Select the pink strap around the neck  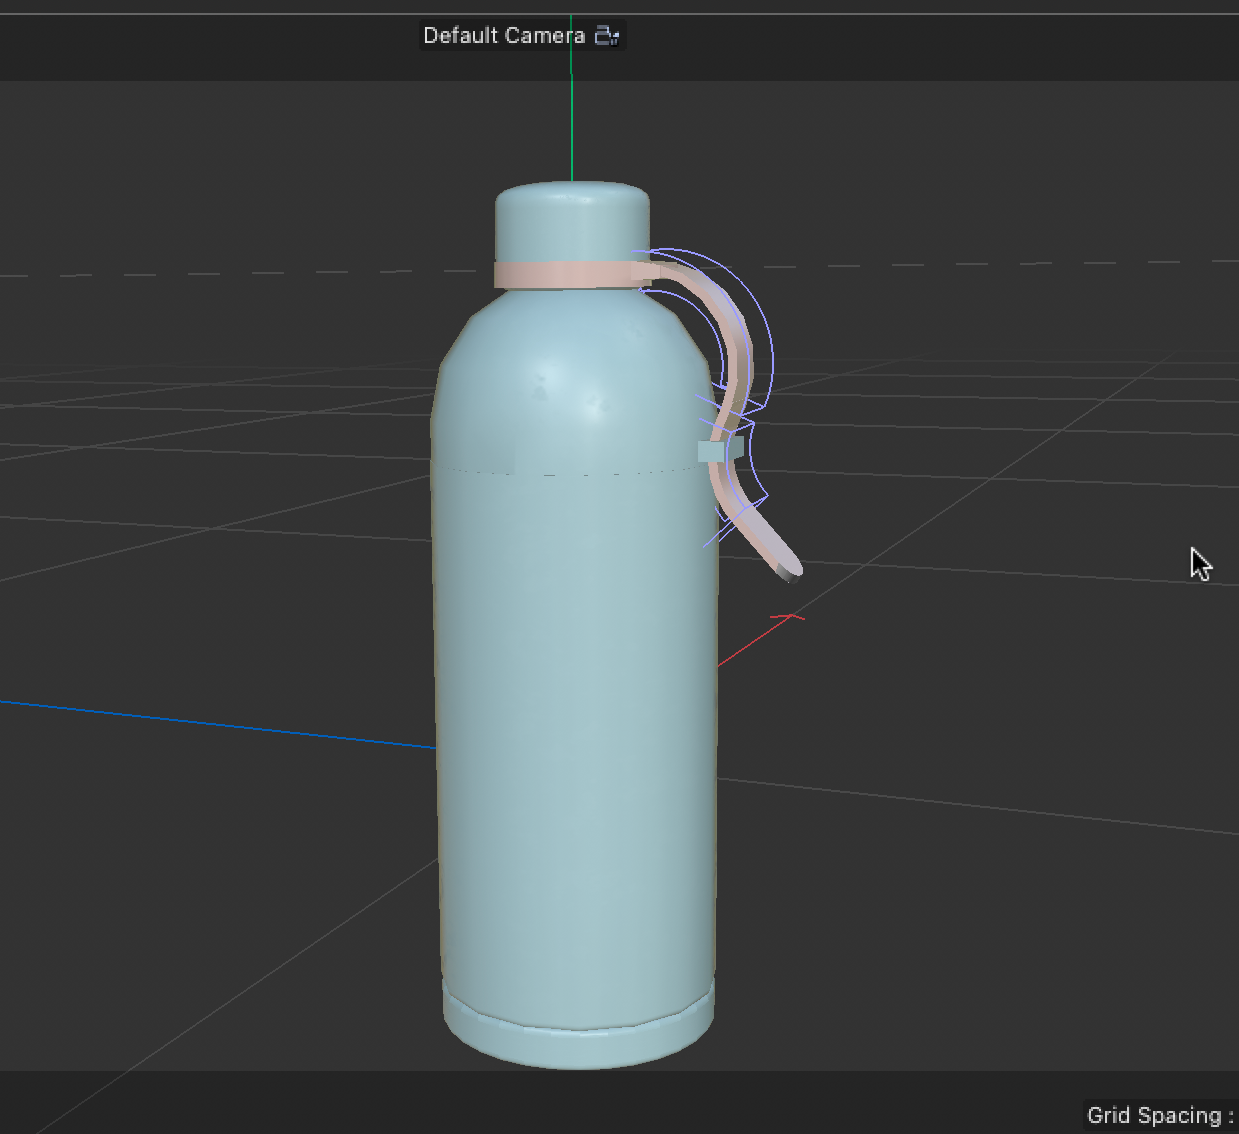click(560, 272)
